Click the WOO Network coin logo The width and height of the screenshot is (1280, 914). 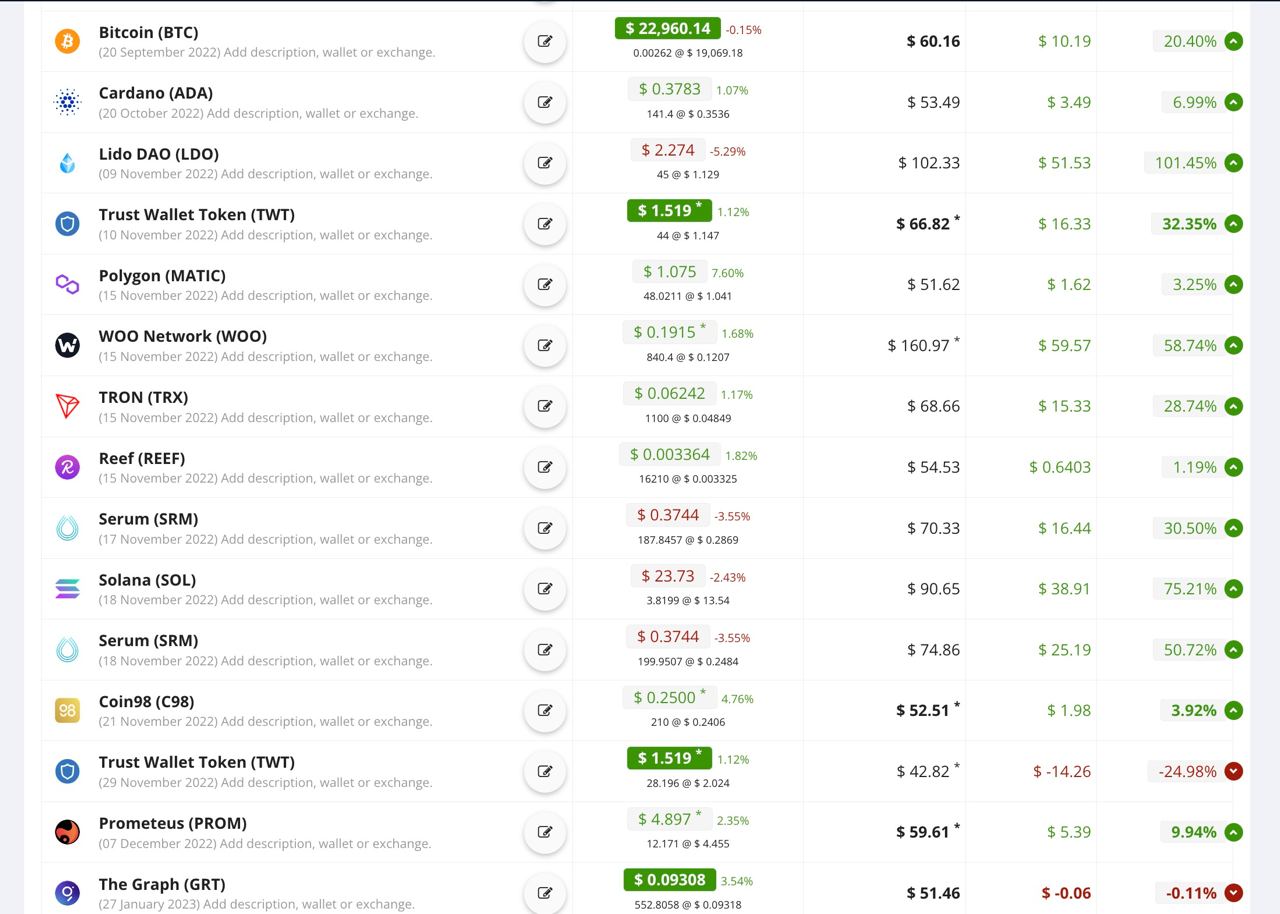point(67,345)
